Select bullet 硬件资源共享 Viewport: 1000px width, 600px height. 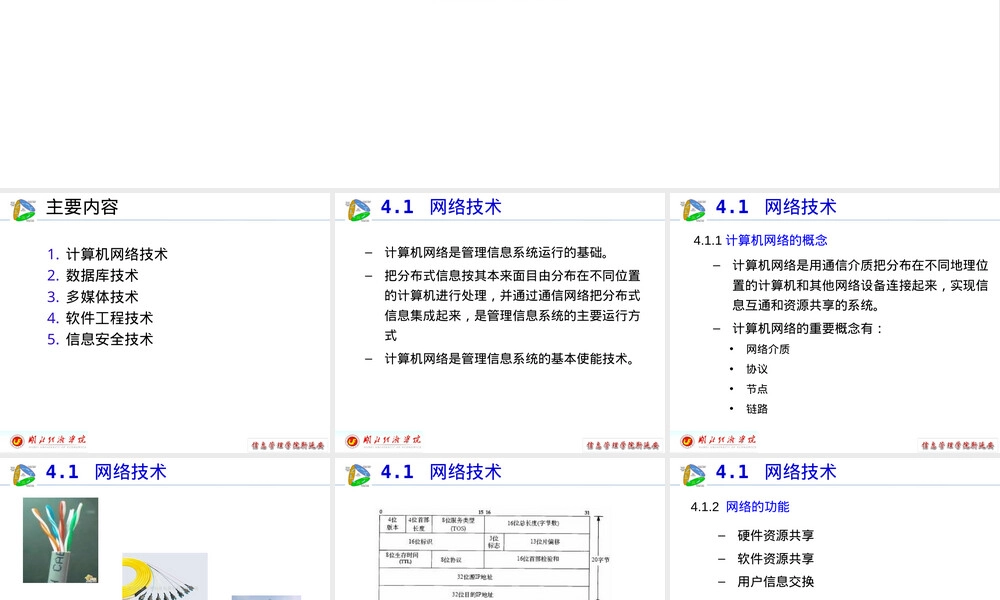click(776, 536)
